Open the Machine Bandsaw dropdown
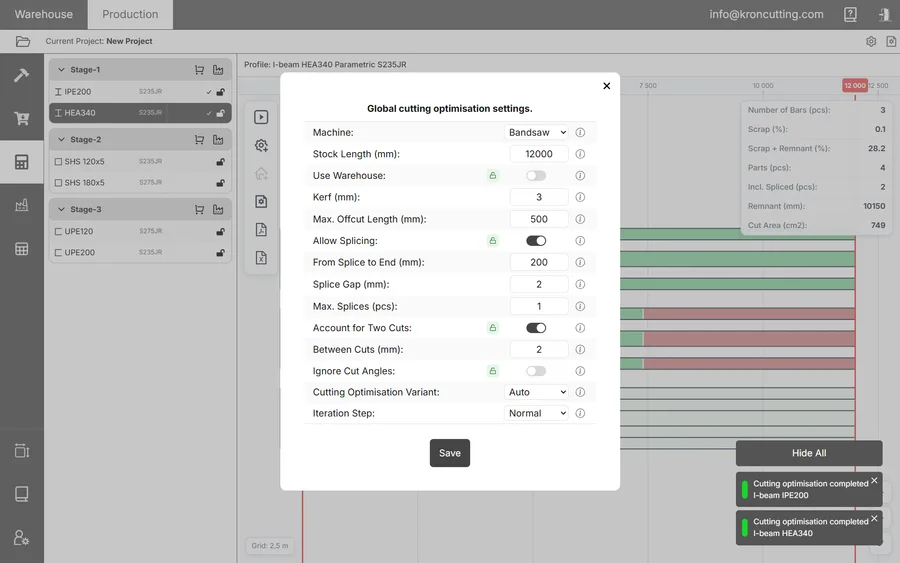The width and height of the screenshot is (900, 563). pos(536,133)
